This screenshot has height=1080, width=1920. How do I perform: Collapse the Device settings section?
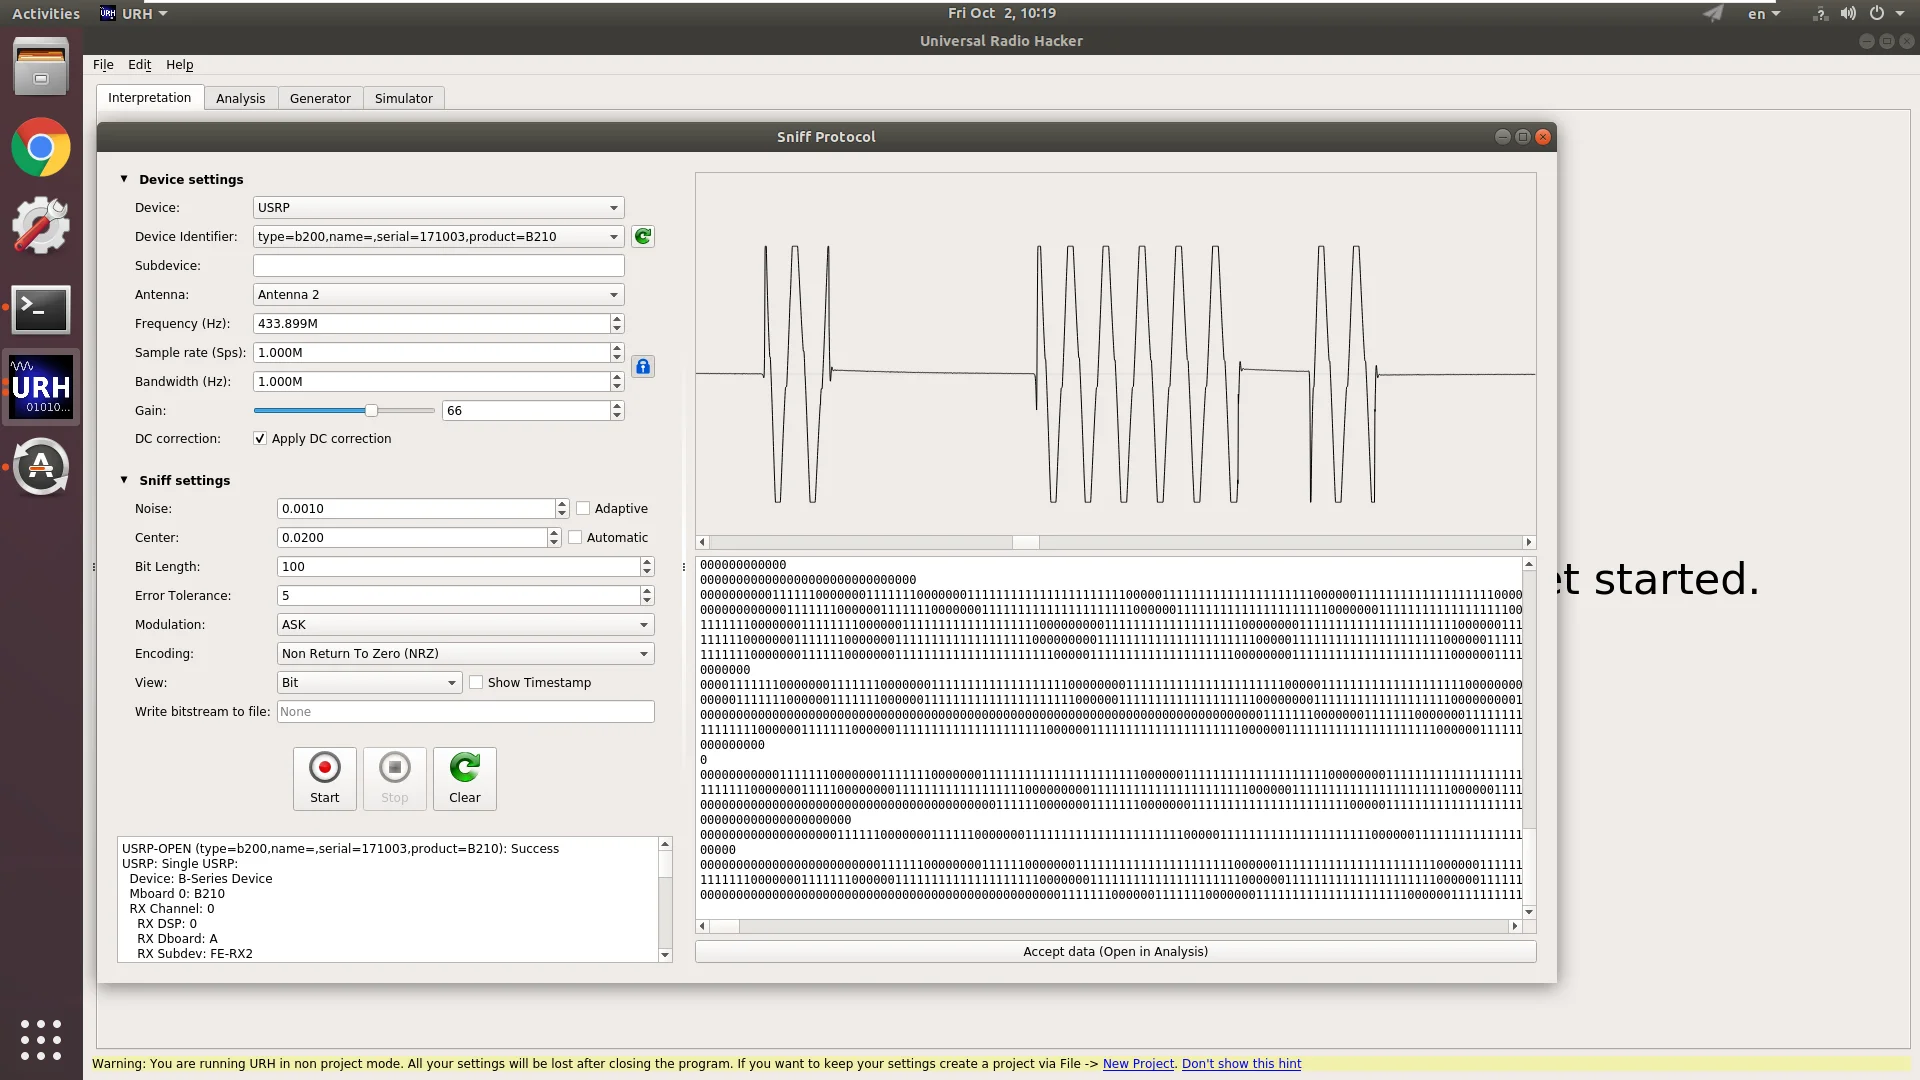click(x=124, y=179)
